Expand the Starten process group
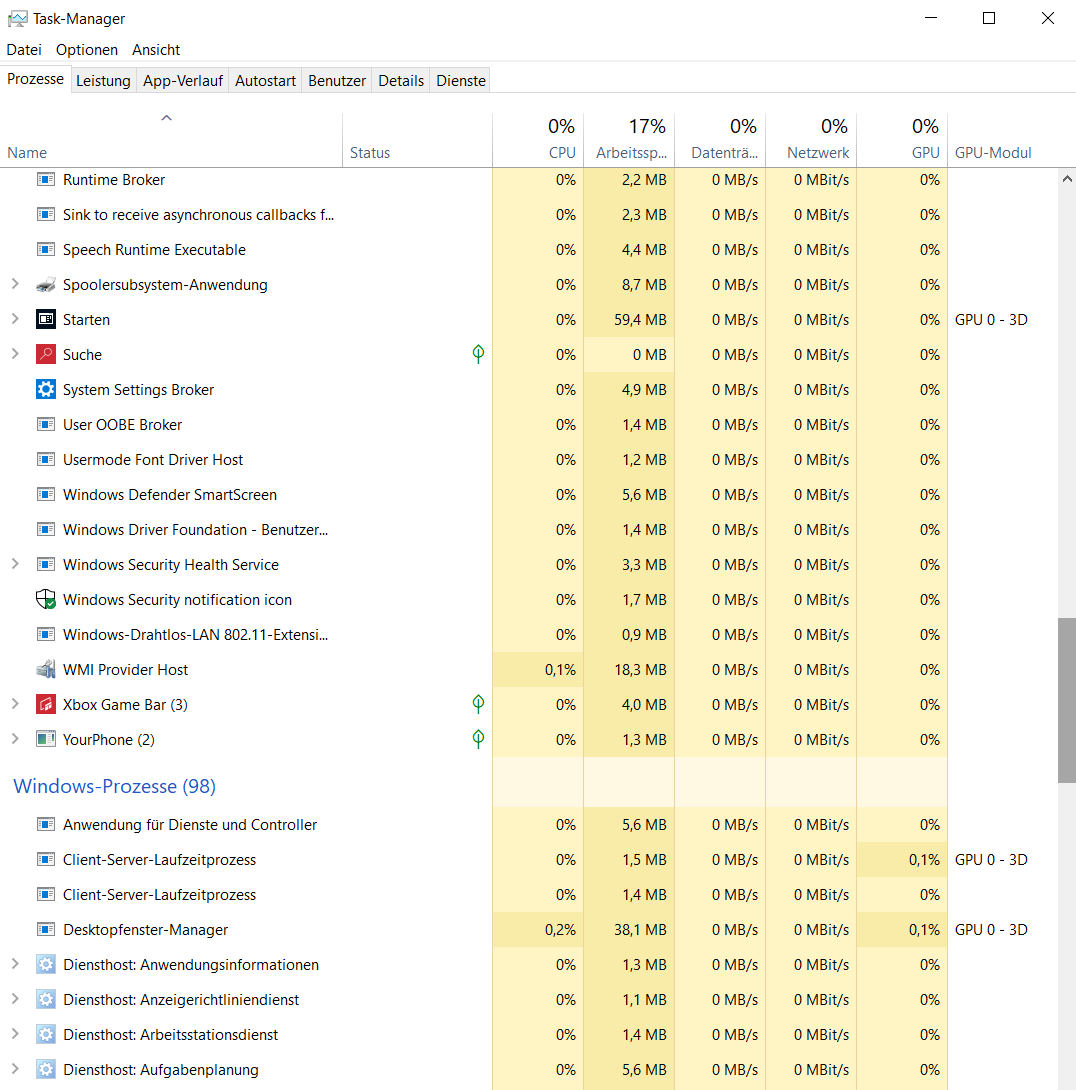1076x1090 pixels. click(x=15, y=319)
